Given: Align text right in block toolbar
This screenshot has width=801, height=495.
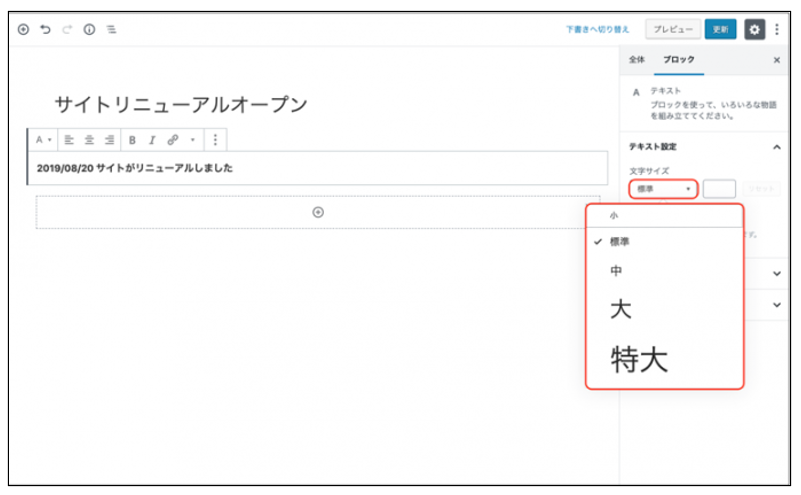Looking at the screenshot, I should point(109,140).
